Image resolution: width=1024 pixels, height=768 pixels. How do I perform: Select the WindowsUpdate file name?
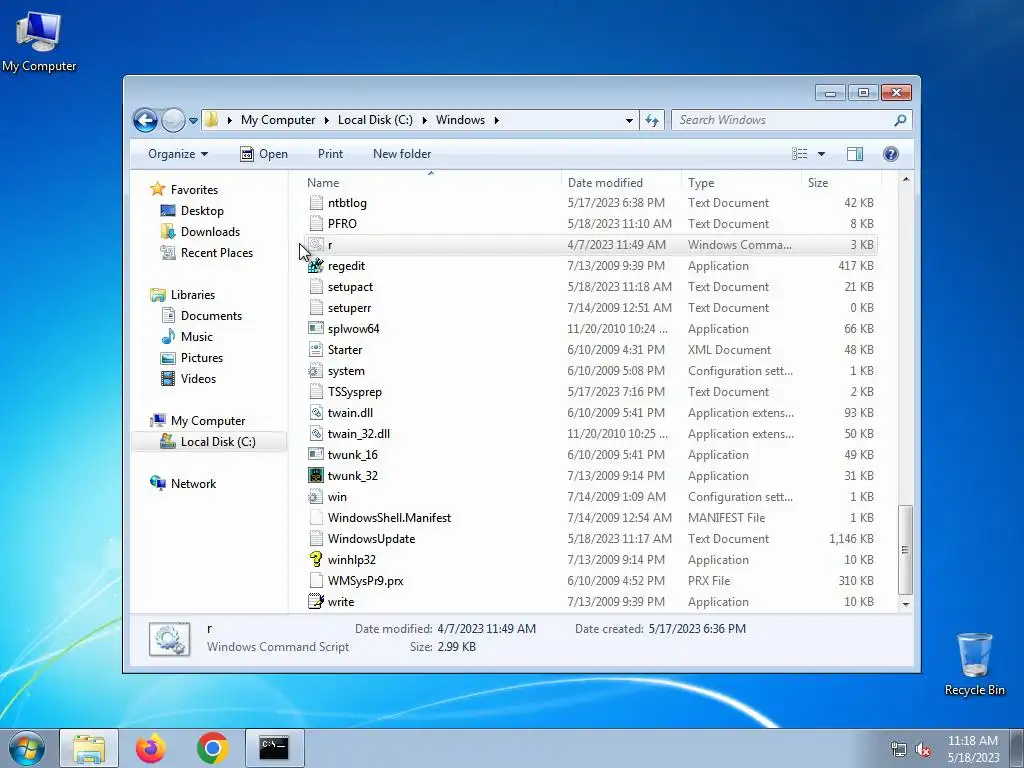click(x=371, y=539)
